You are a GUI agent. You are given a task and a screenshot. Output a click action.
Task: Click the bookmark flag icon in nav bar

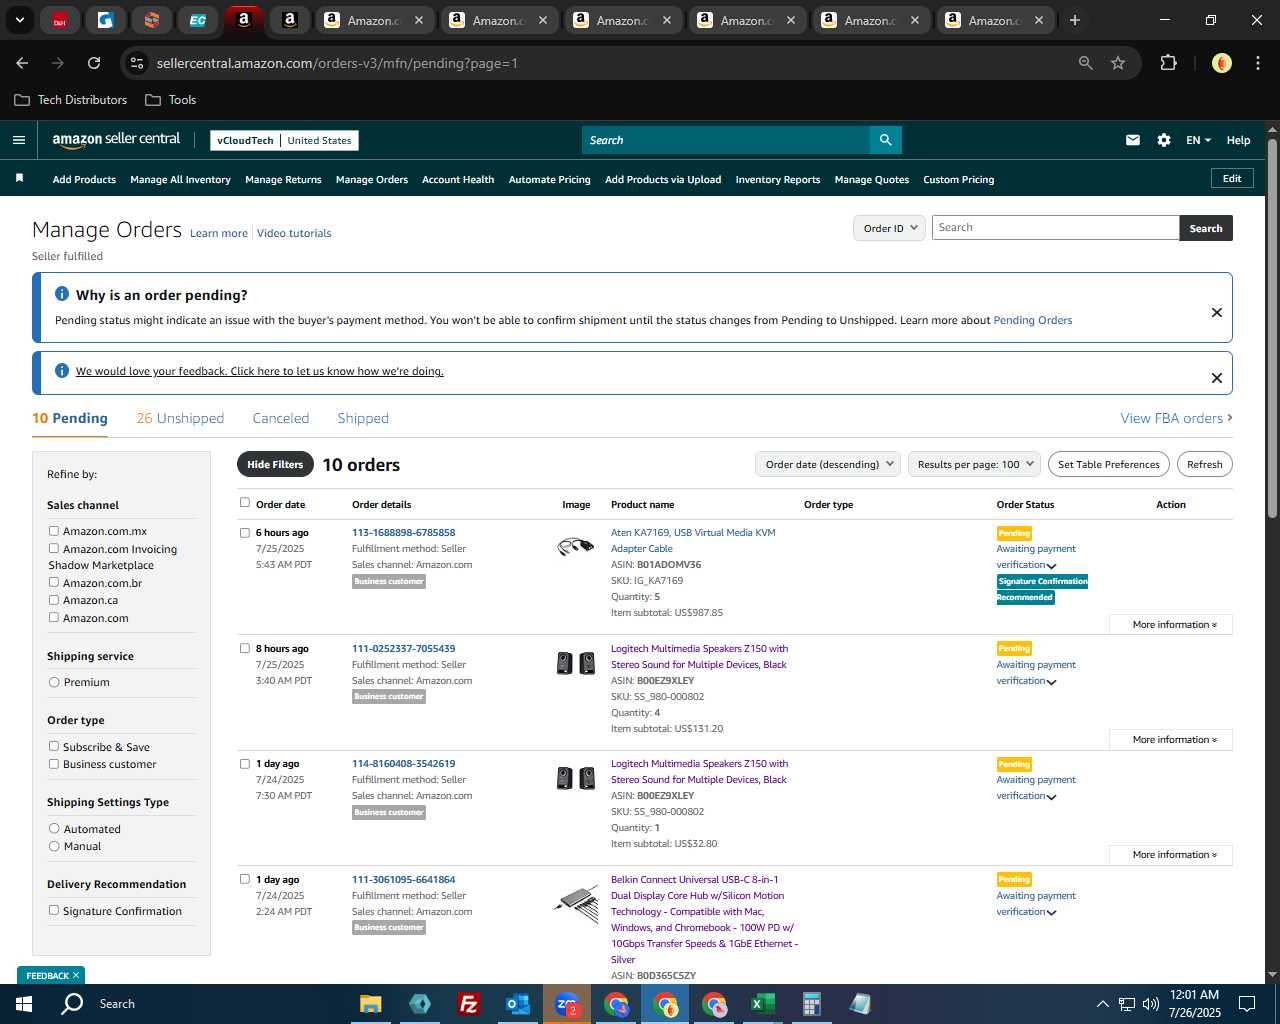(19, 178)
